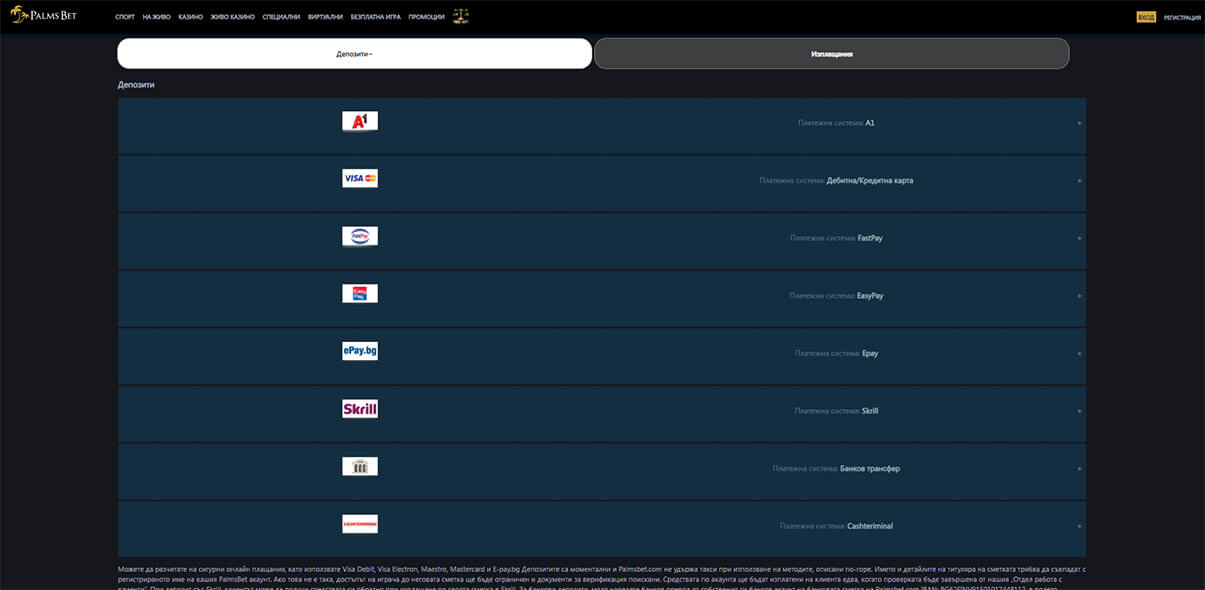Screen dimensions: 1205x590
Task: Click the text Платежна система: A1
Action: (x=836, y=123)
